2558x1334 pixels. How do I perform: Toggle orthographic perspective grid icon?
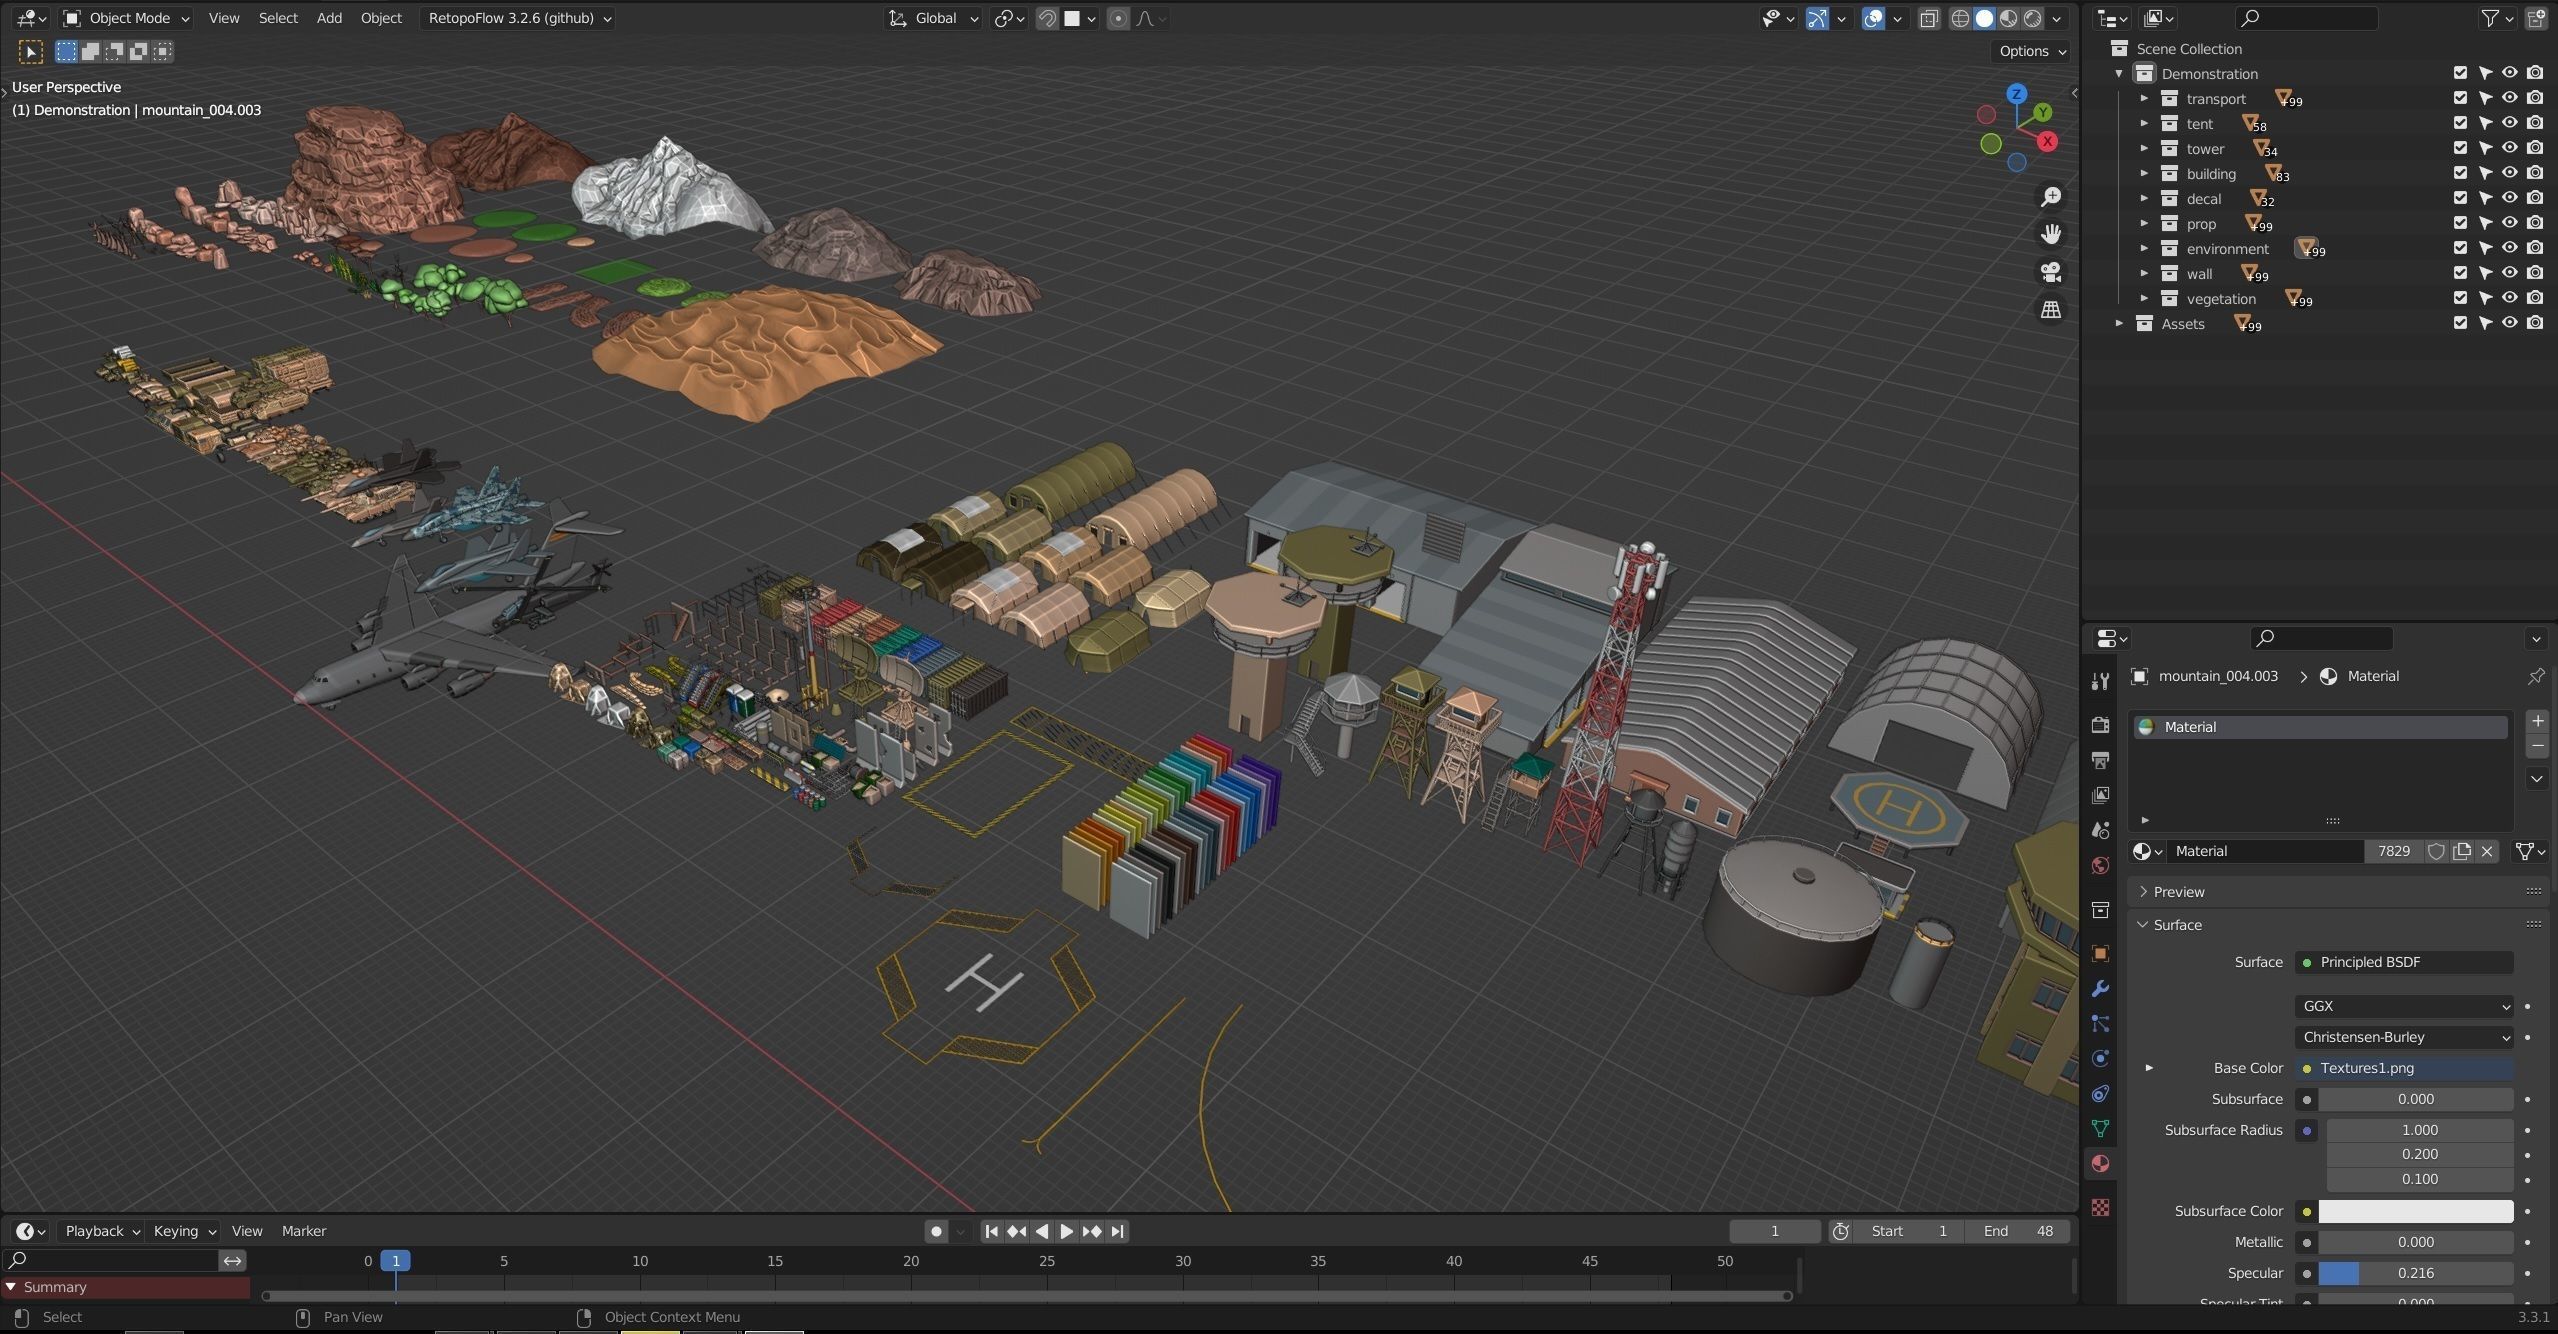pos(2051,310)
